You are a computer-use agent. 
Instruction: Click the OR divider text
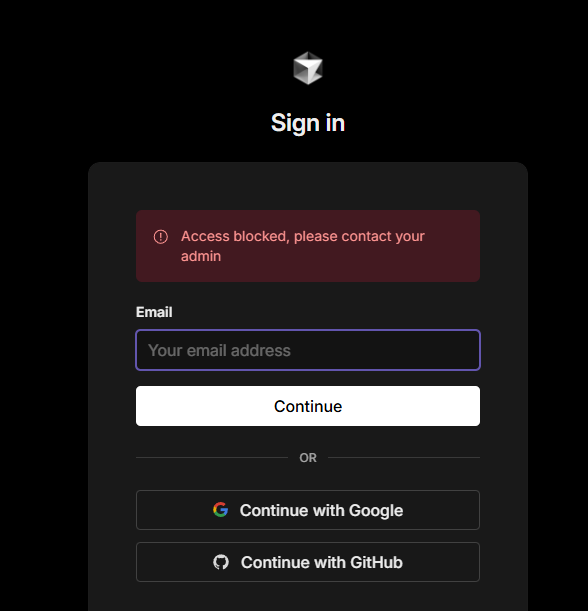(x=308, y=457)
